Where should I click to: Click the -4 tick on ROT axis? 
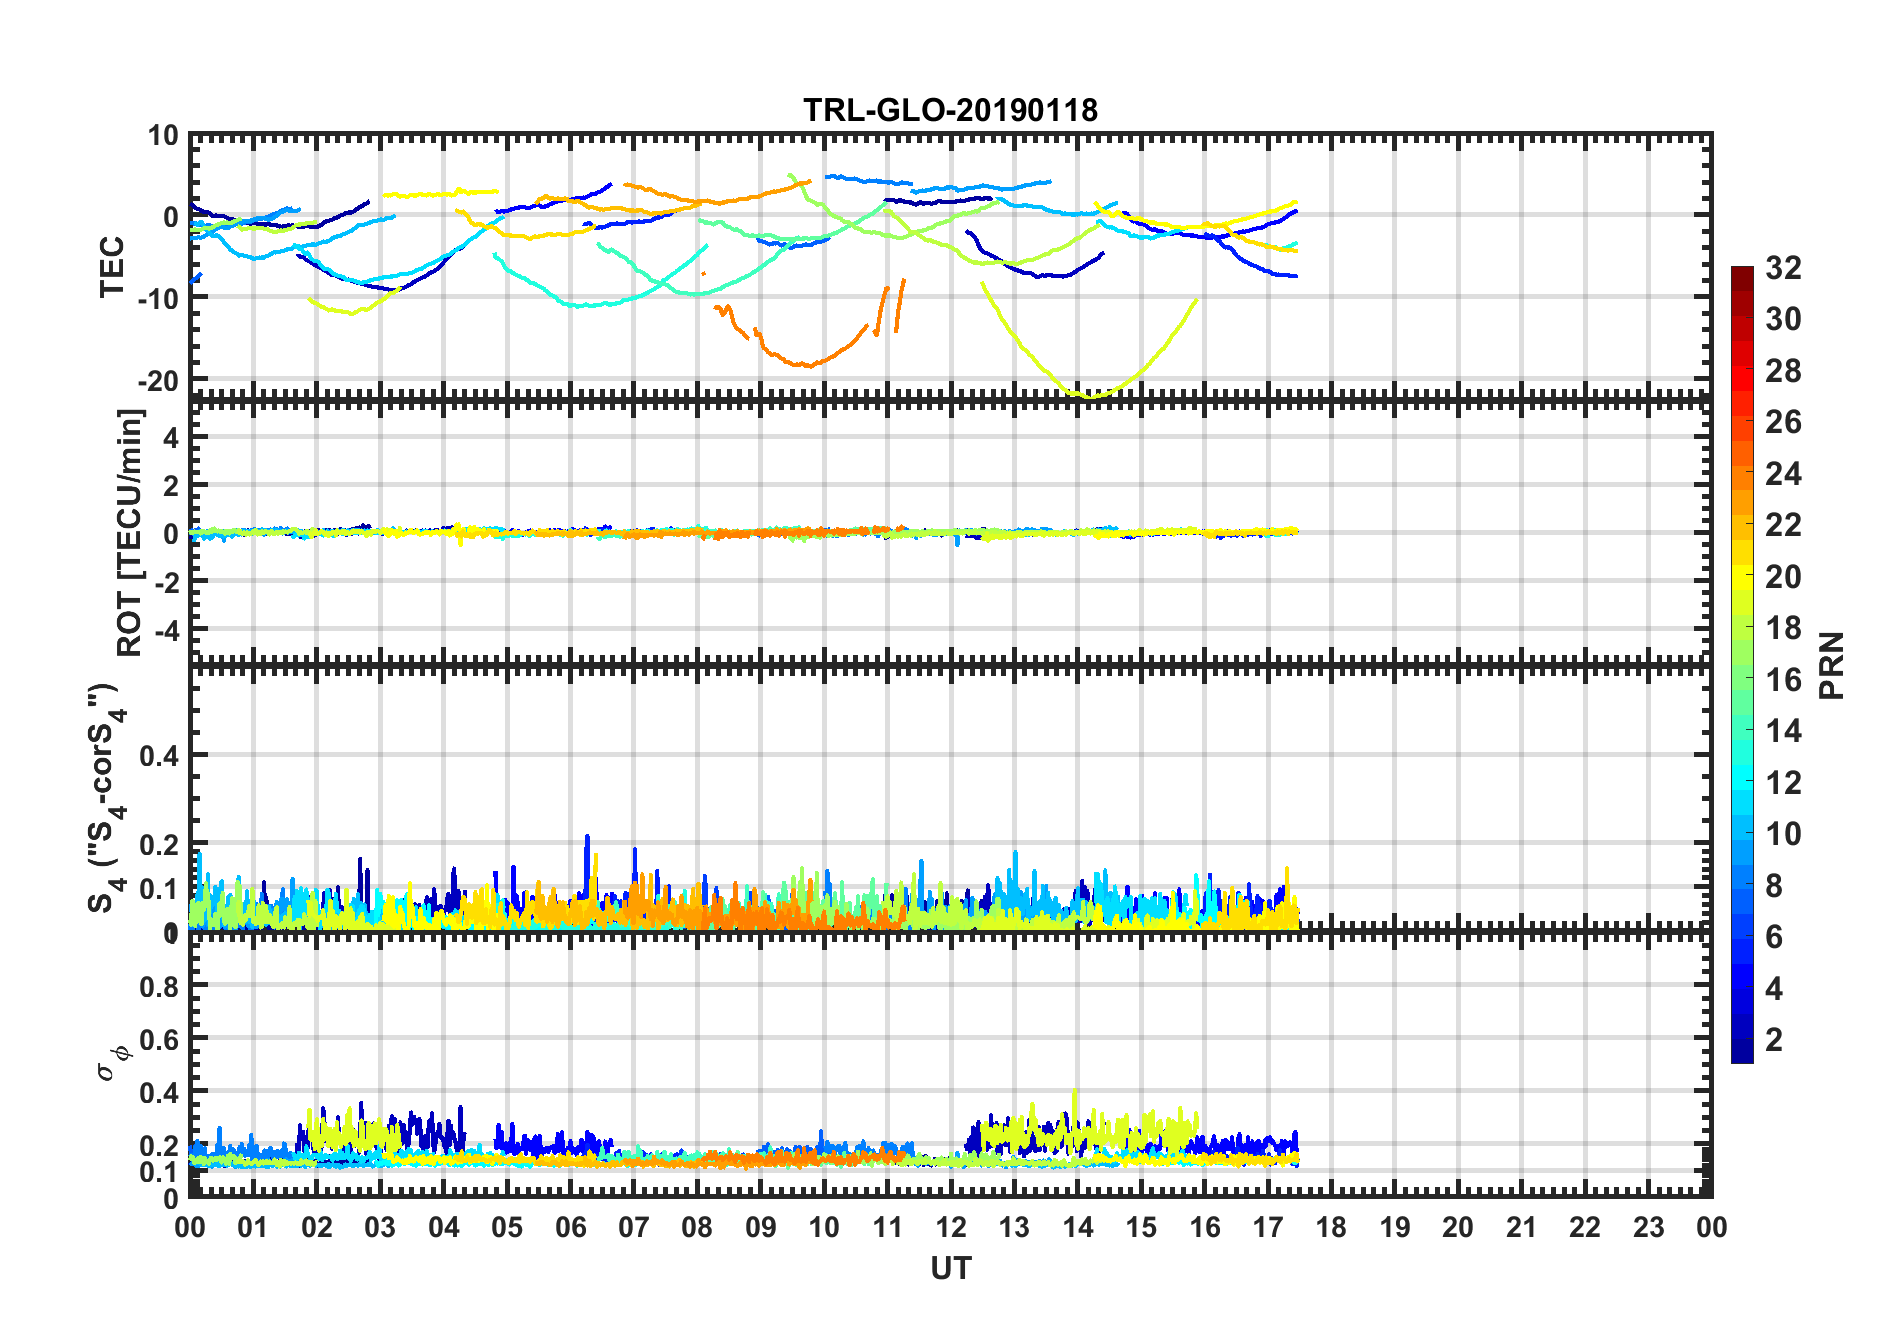click(165, 631)
